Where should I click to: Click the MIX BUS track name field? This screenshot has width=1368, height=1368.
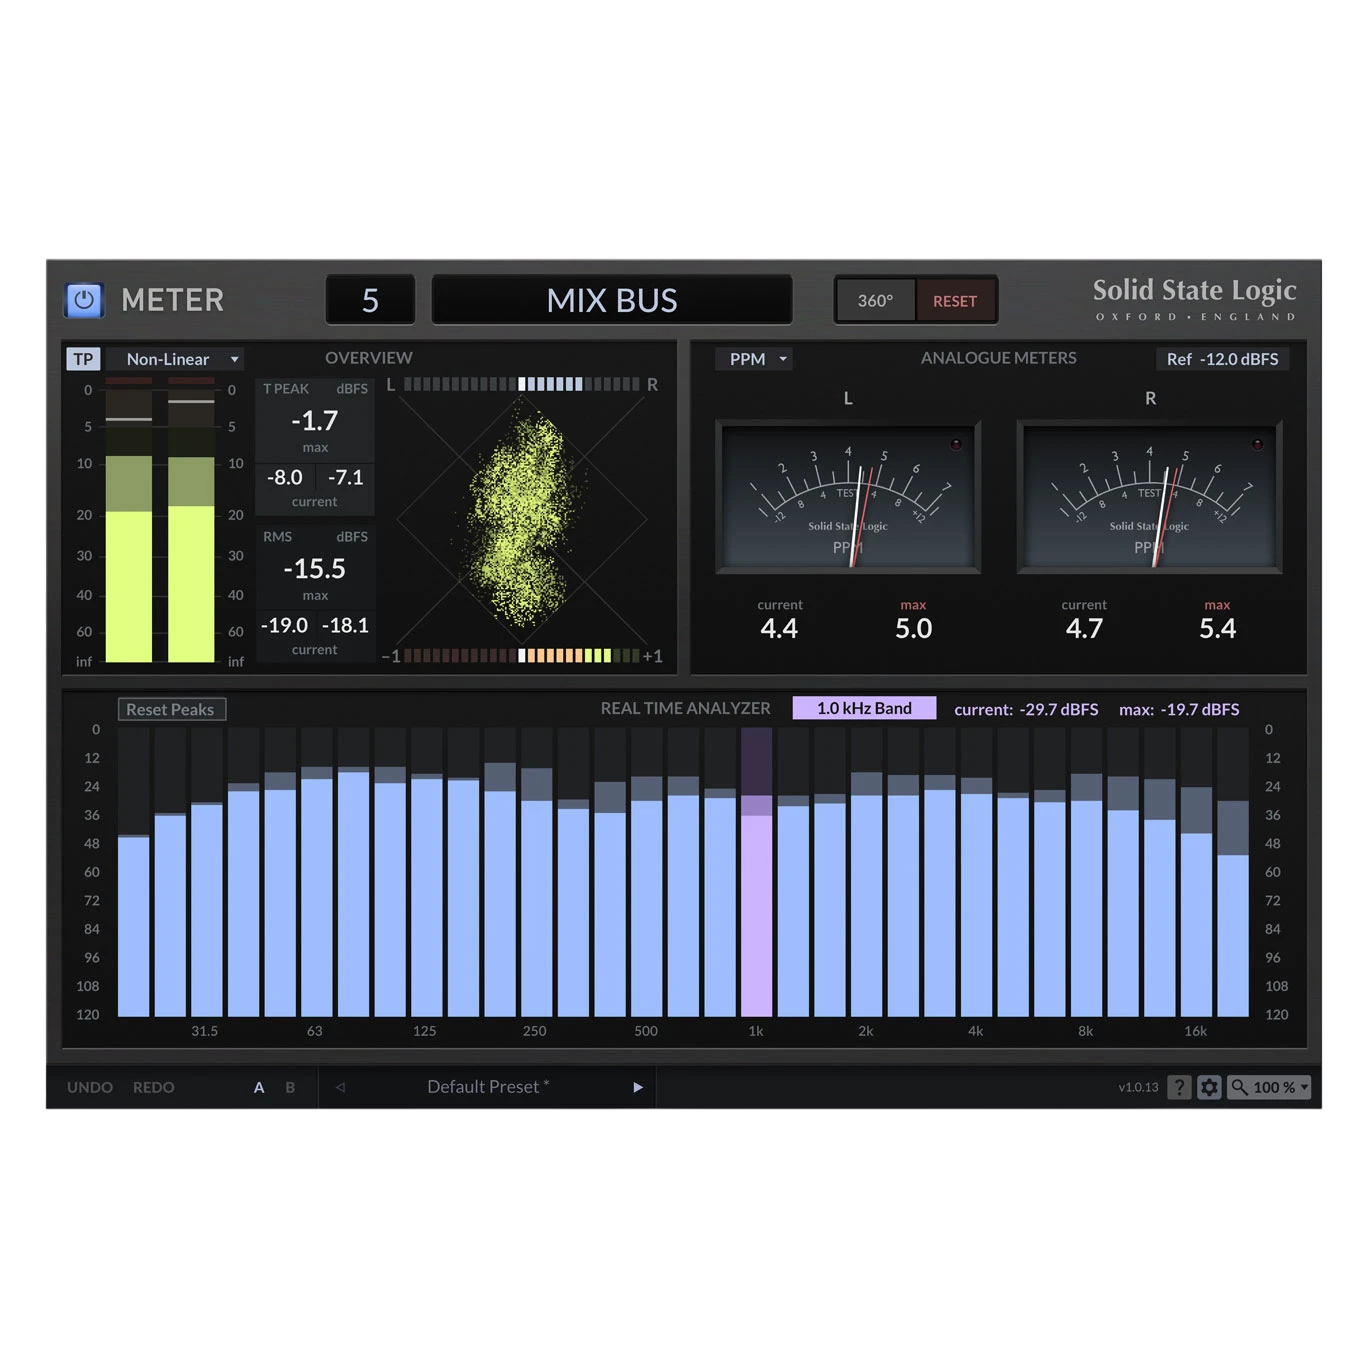tap(612, 300)
